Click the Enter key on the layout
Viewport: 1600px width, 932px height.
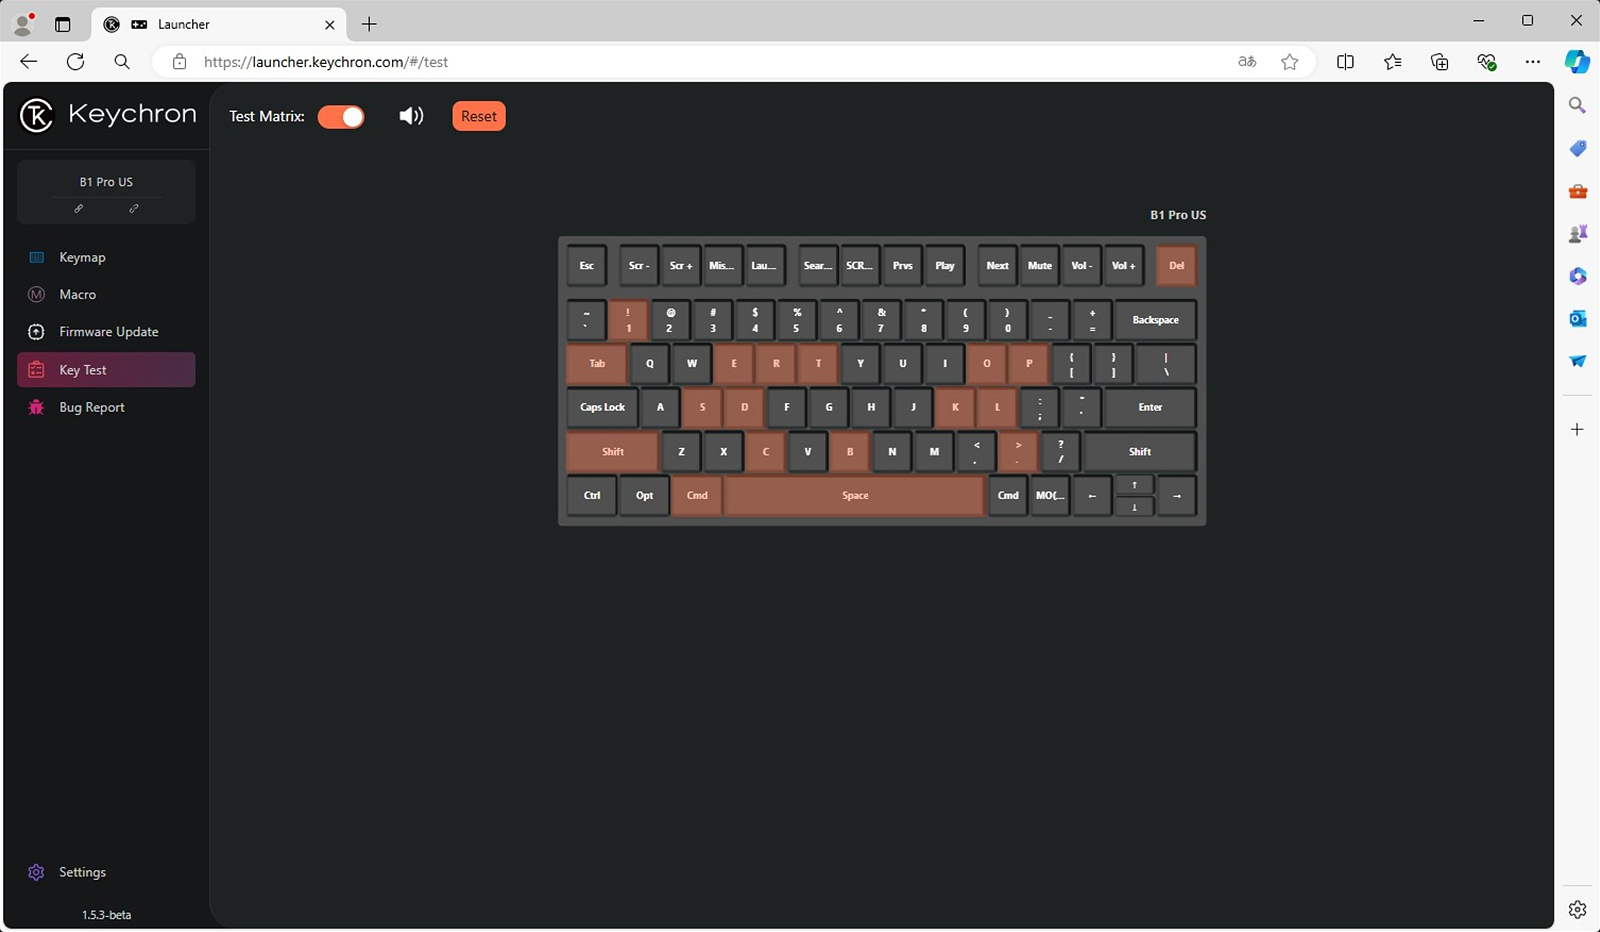pos(1150,407)
